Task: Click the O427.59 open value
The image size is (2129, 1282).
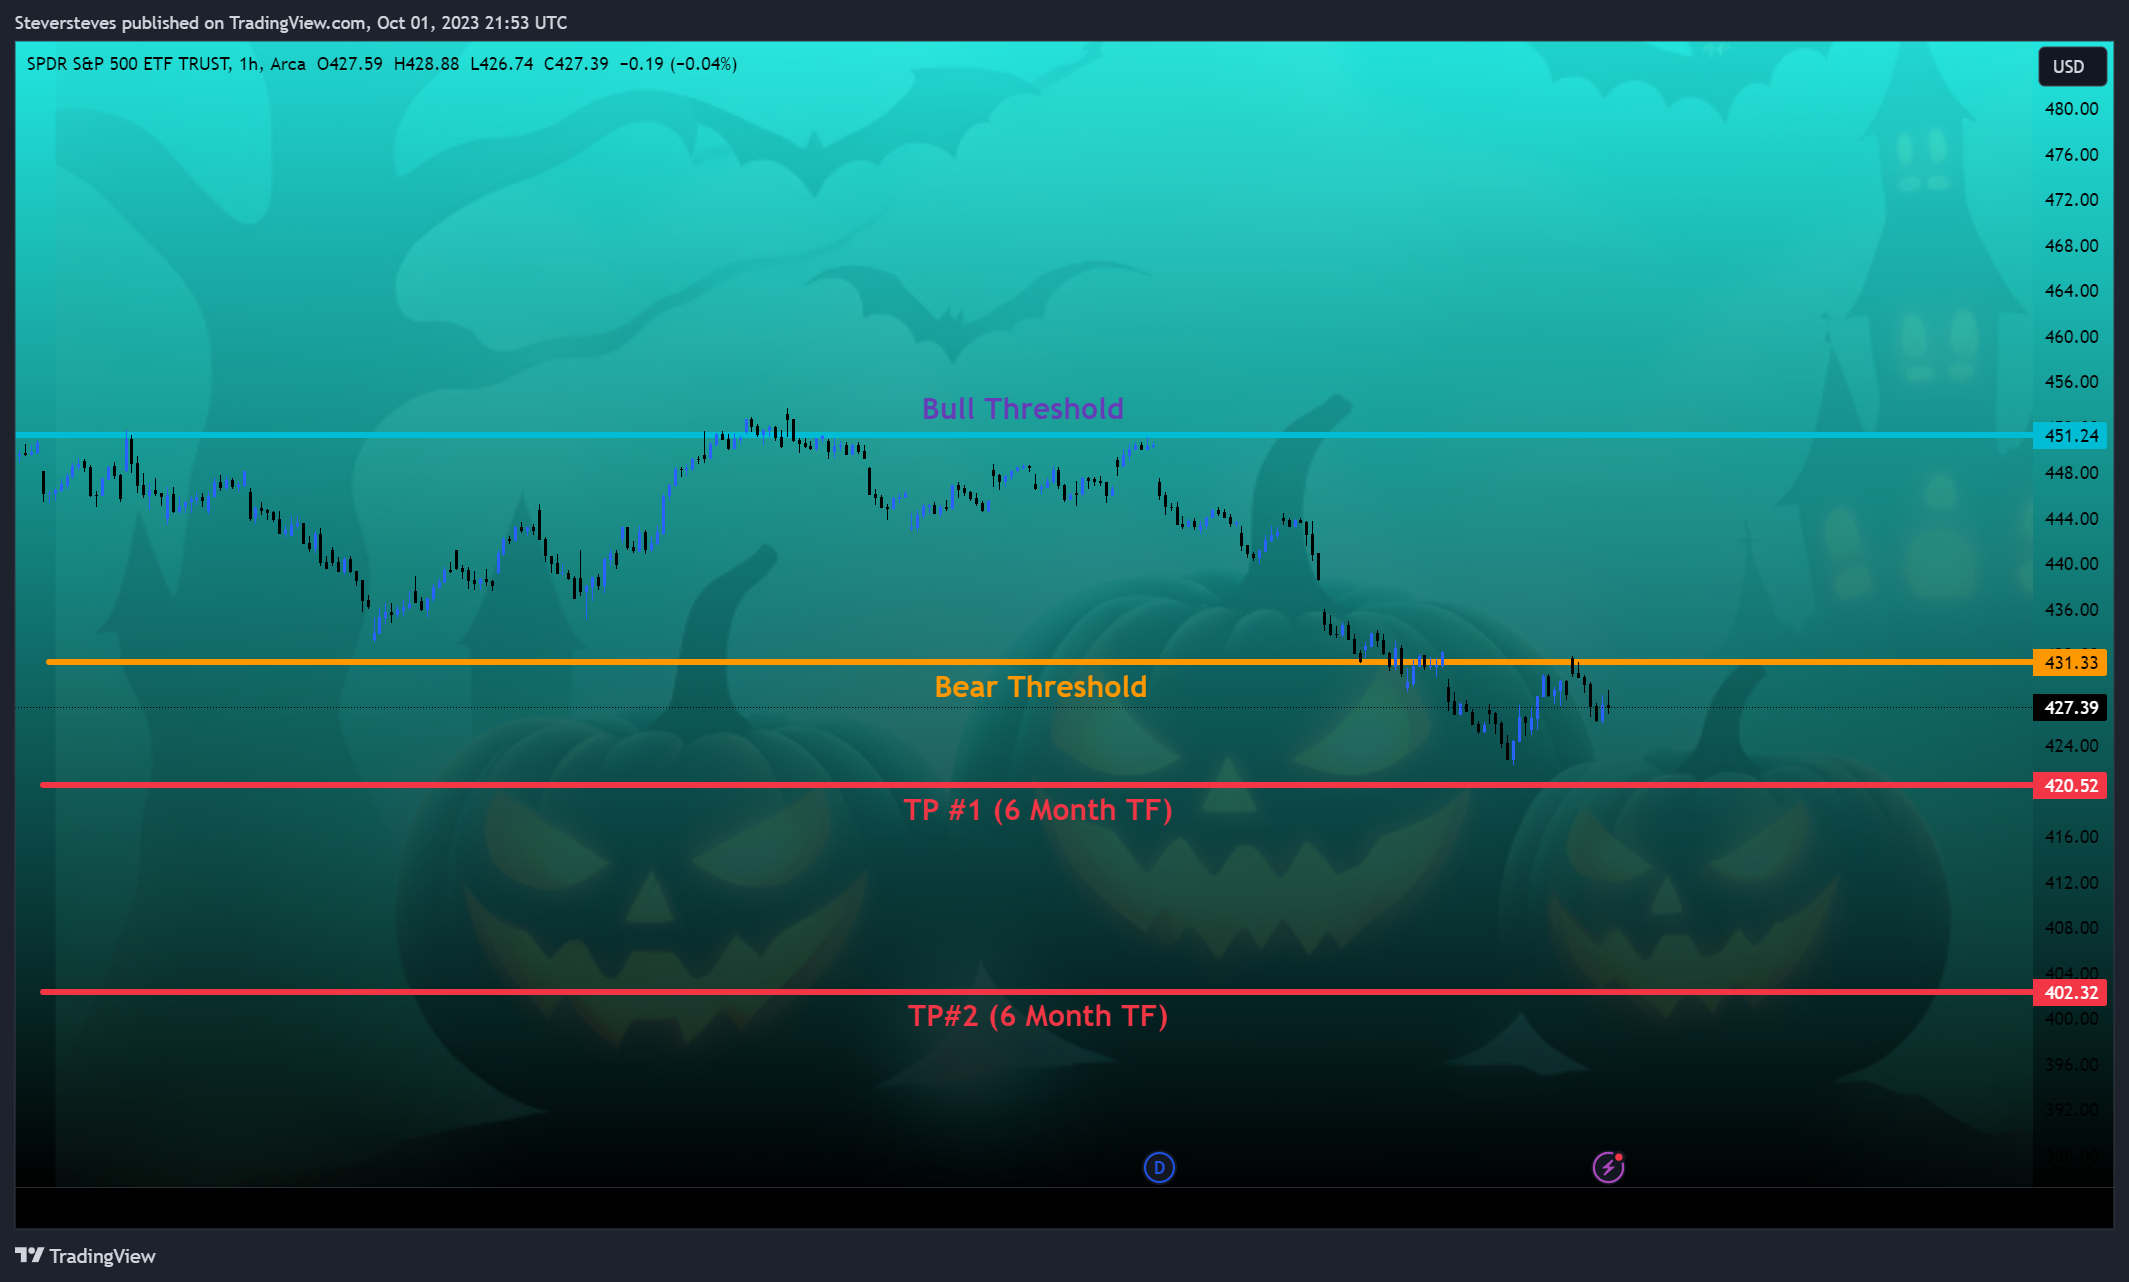Action: 349,64
